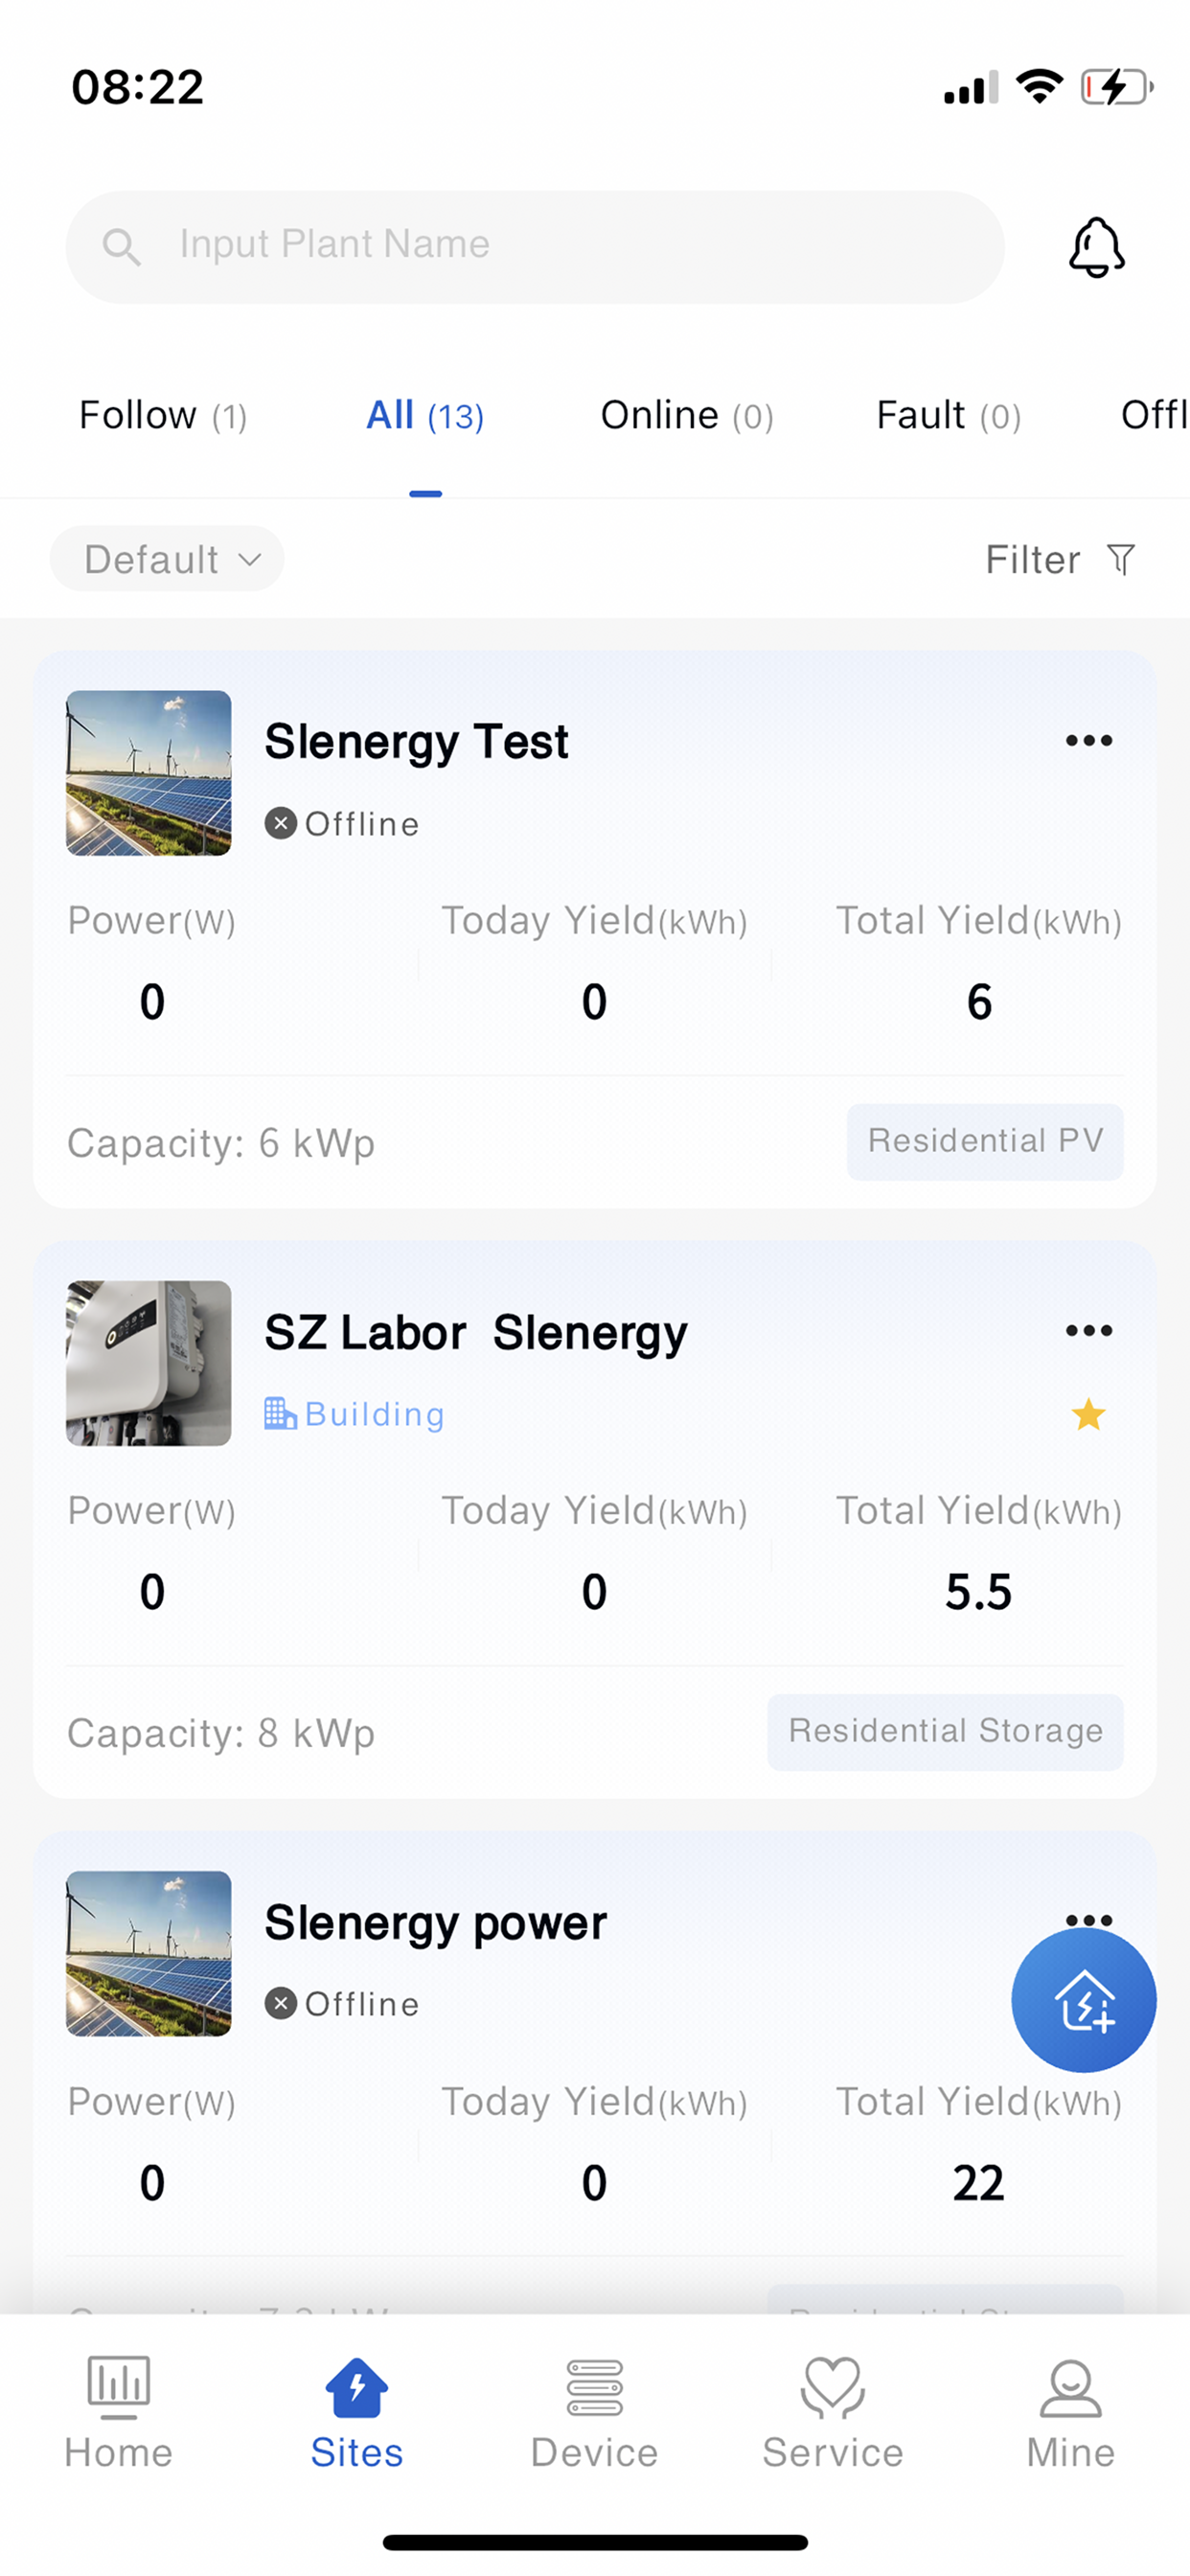Open Device tab in bottom bar
Viewport: 1190px width, 2576px height.
pyautogui.click(x=594, y=2412)
